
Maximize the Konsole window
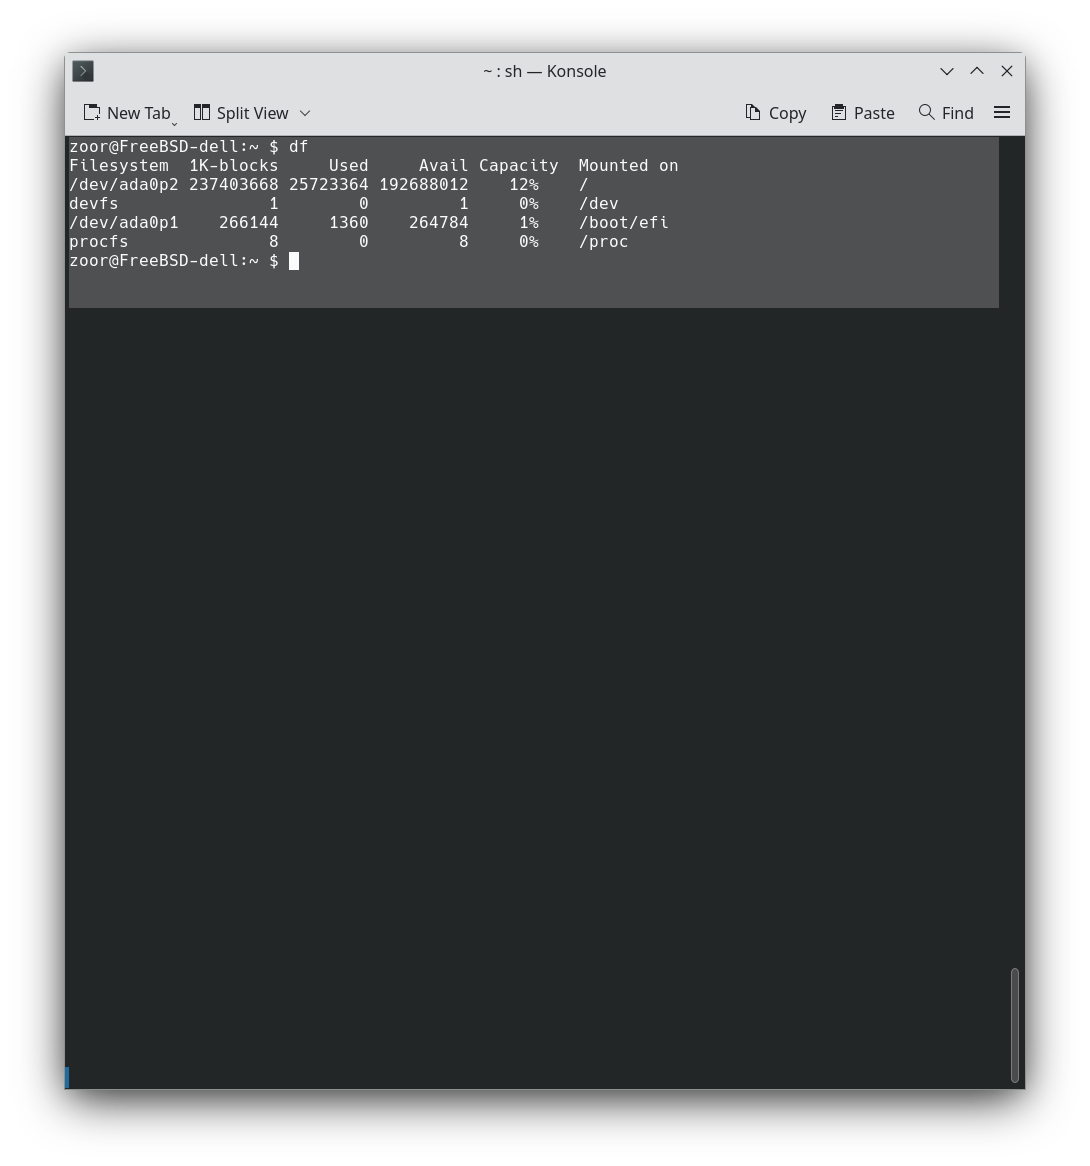(x=977, y=71)
